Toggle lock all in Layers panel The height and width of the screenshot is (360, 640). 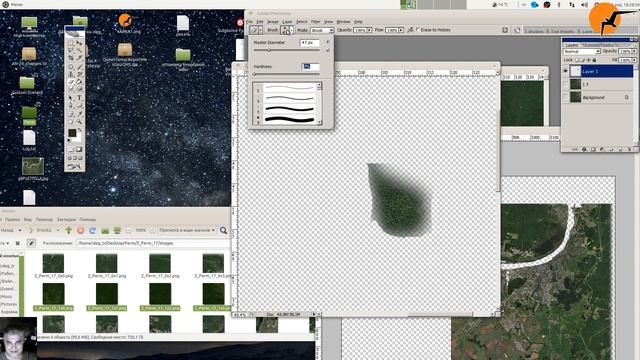594,60
